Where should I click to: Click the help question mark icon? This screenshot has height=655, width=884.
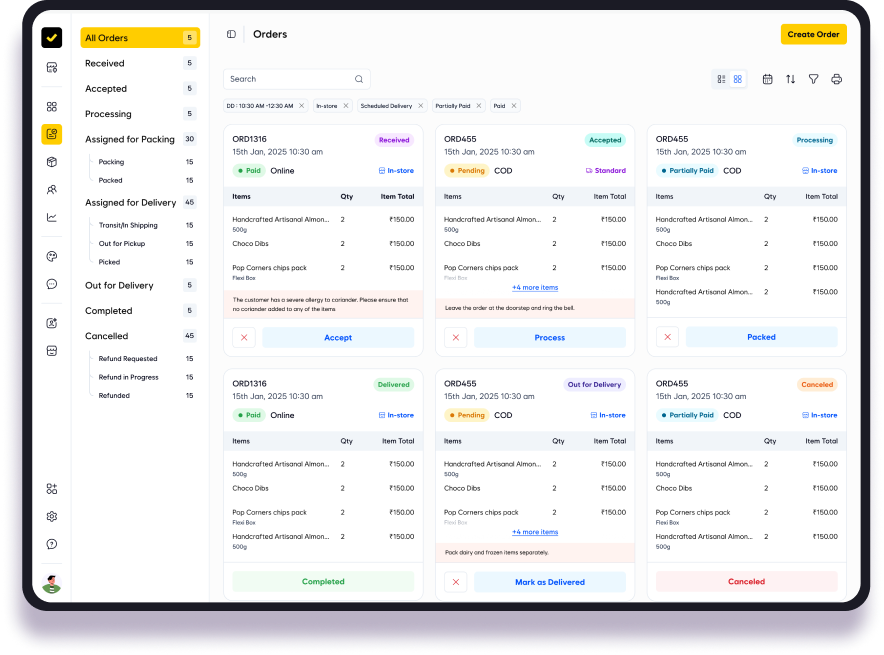click(52, 544)
